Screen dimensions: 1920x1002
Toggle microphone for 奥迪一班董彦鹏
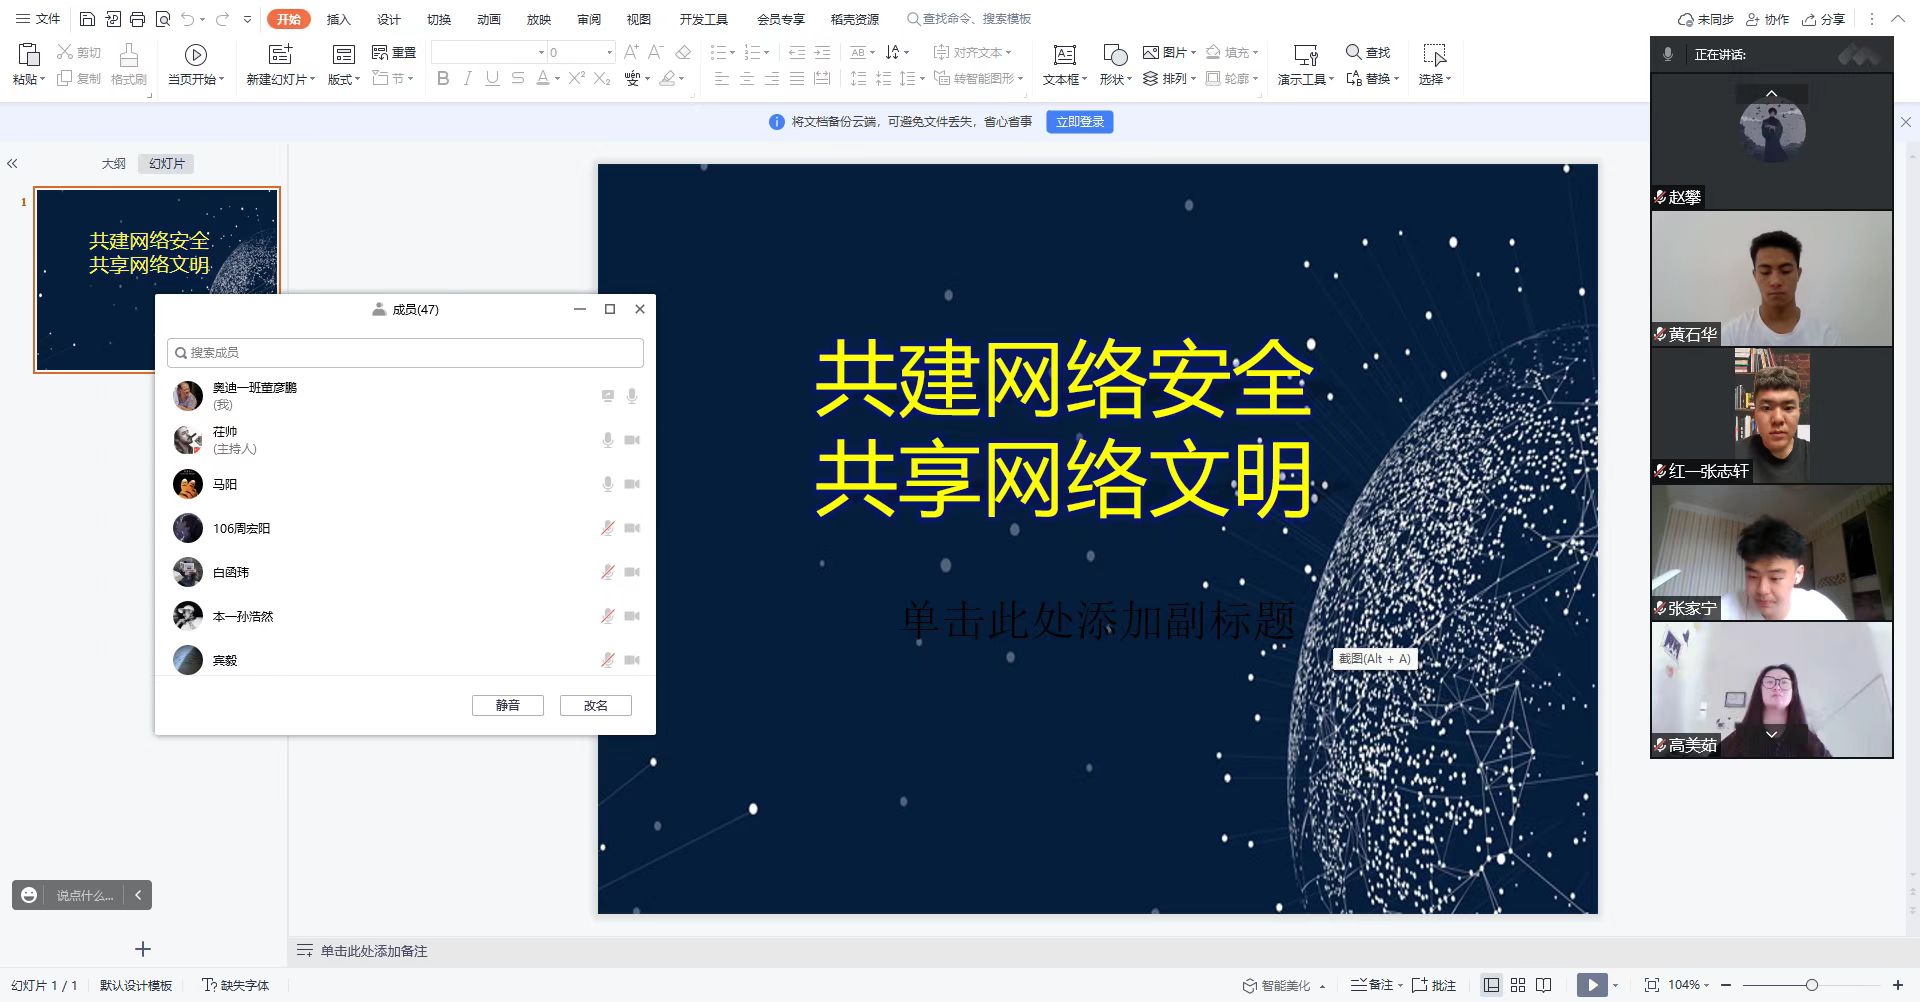632,396
